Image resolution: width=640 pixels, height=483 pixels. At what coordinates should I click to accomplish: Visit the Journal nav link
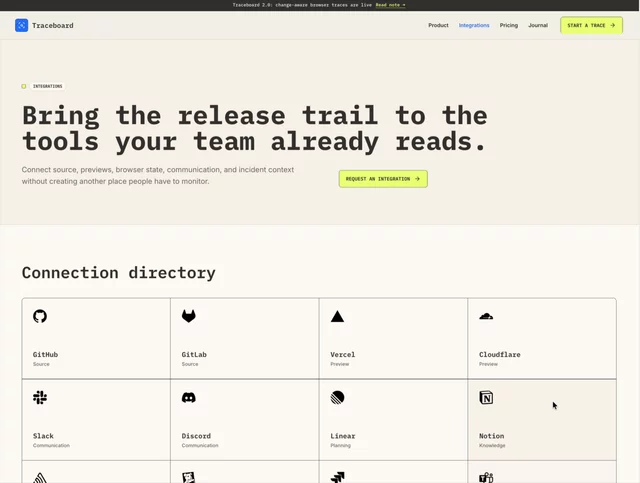click(538, 25)
